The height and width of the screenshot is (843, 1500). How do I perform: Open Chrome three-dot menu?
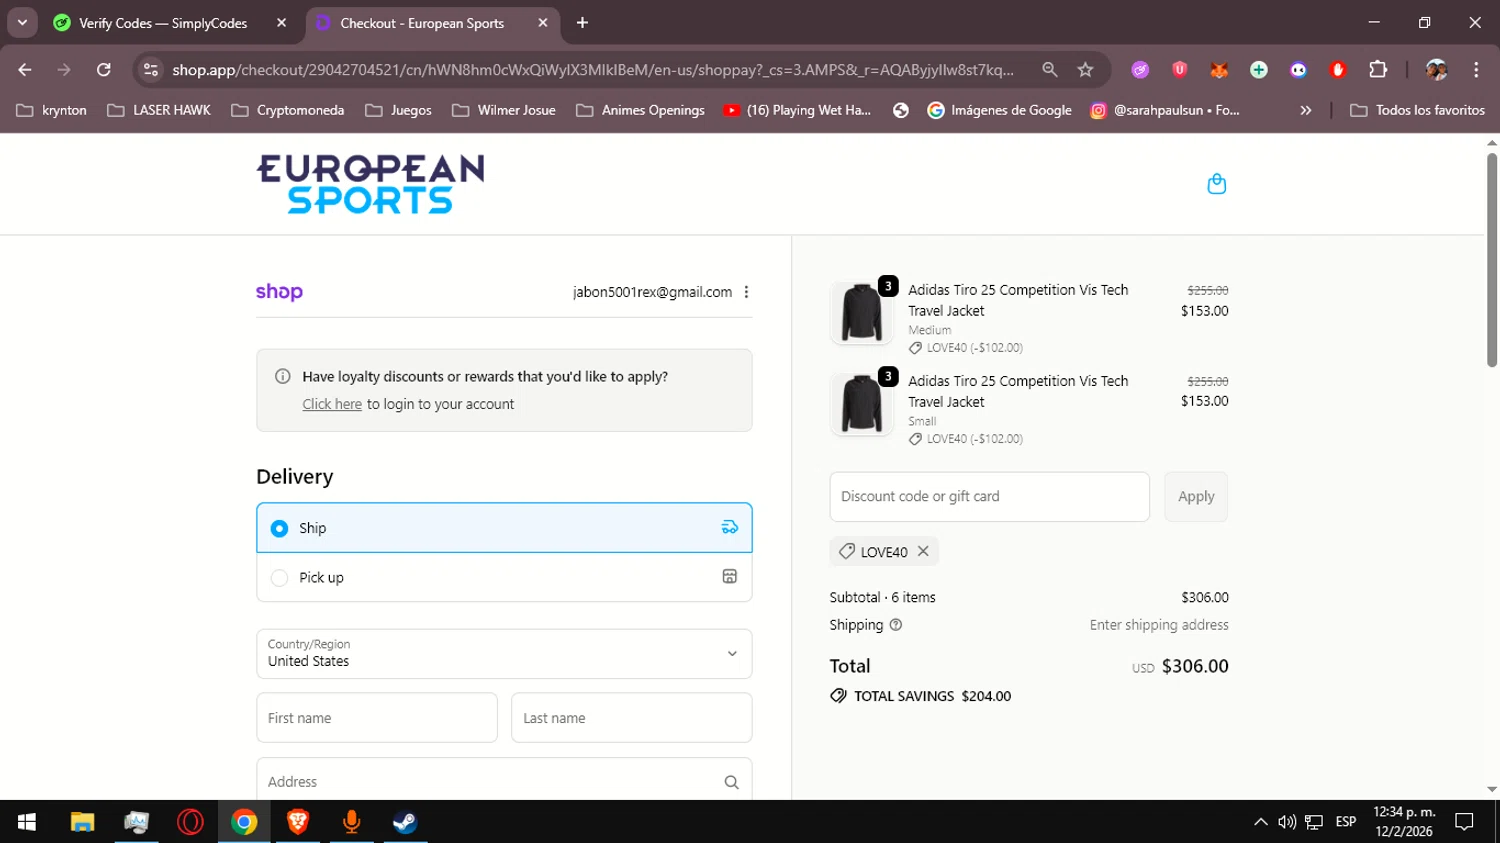pyautogui.click(x=1476, y=69)
